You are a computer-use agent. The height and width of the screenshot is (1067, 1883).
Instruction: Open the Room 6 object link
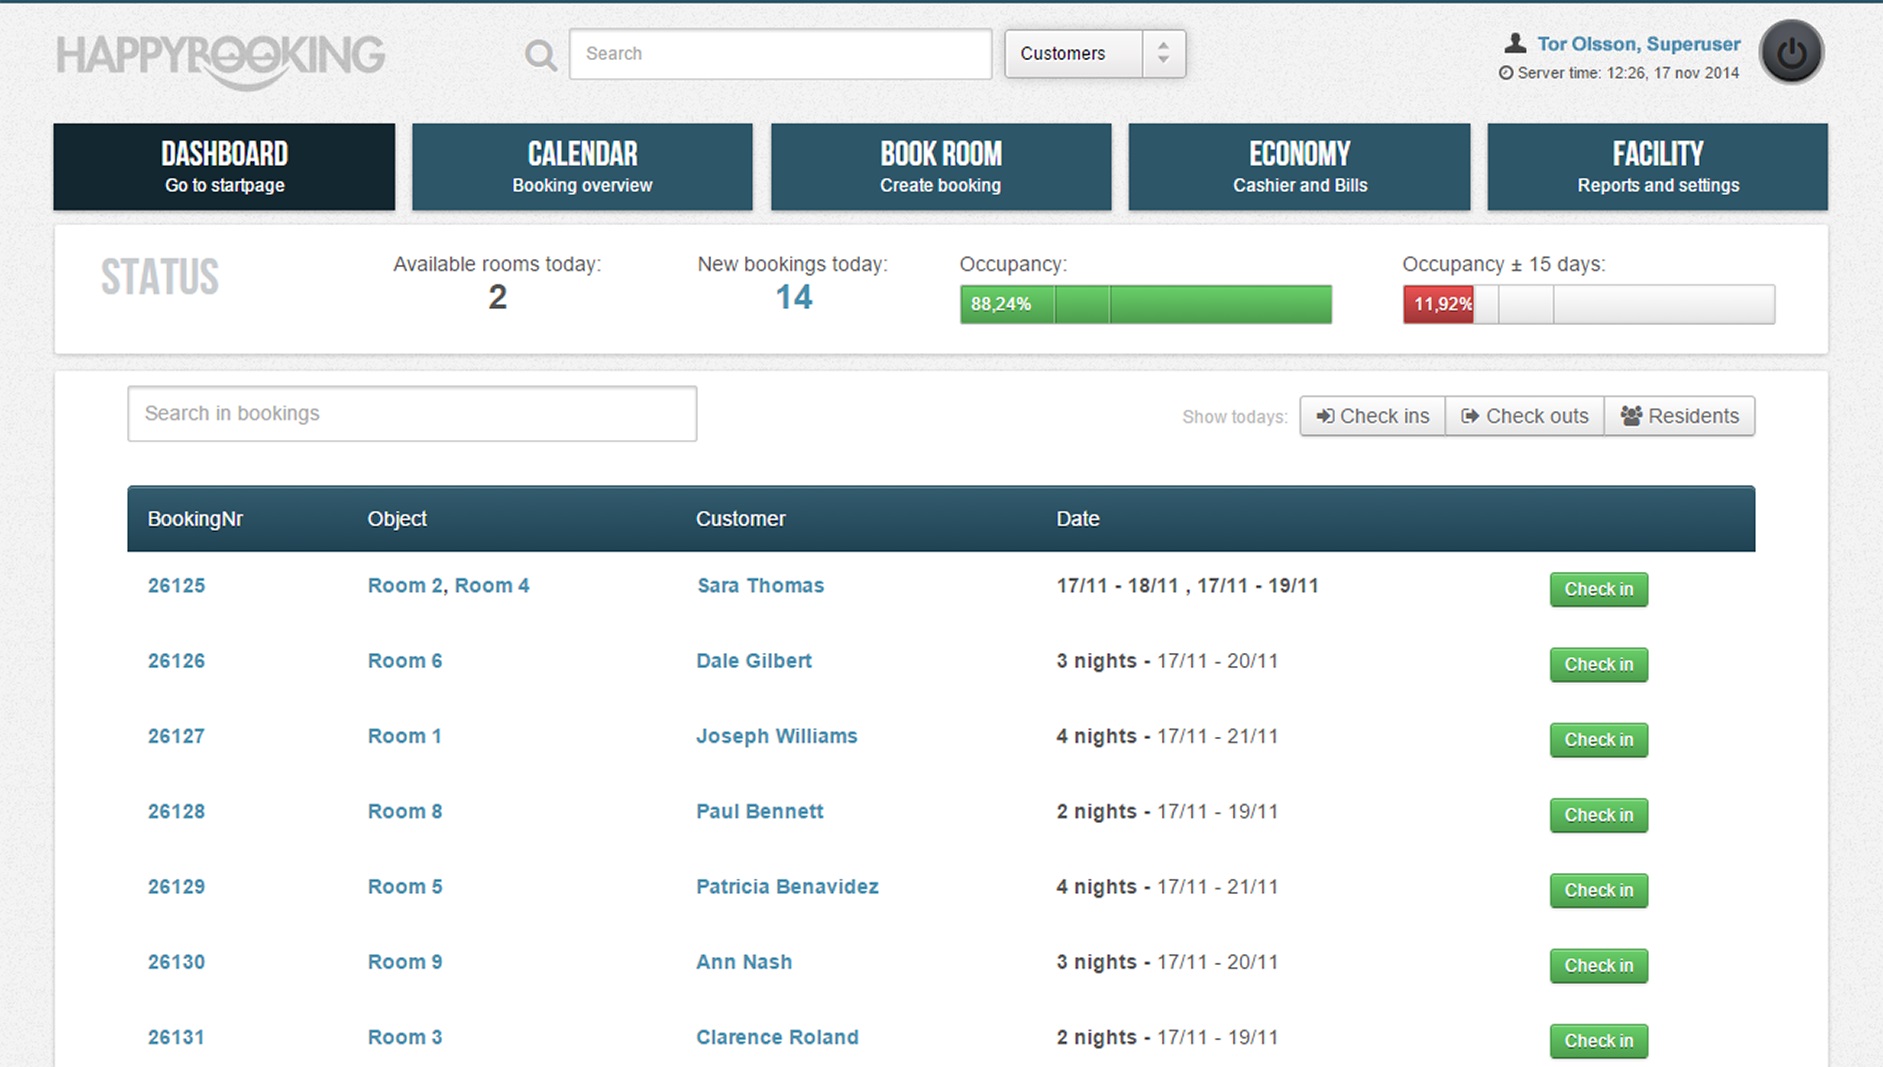click(405, 661)
